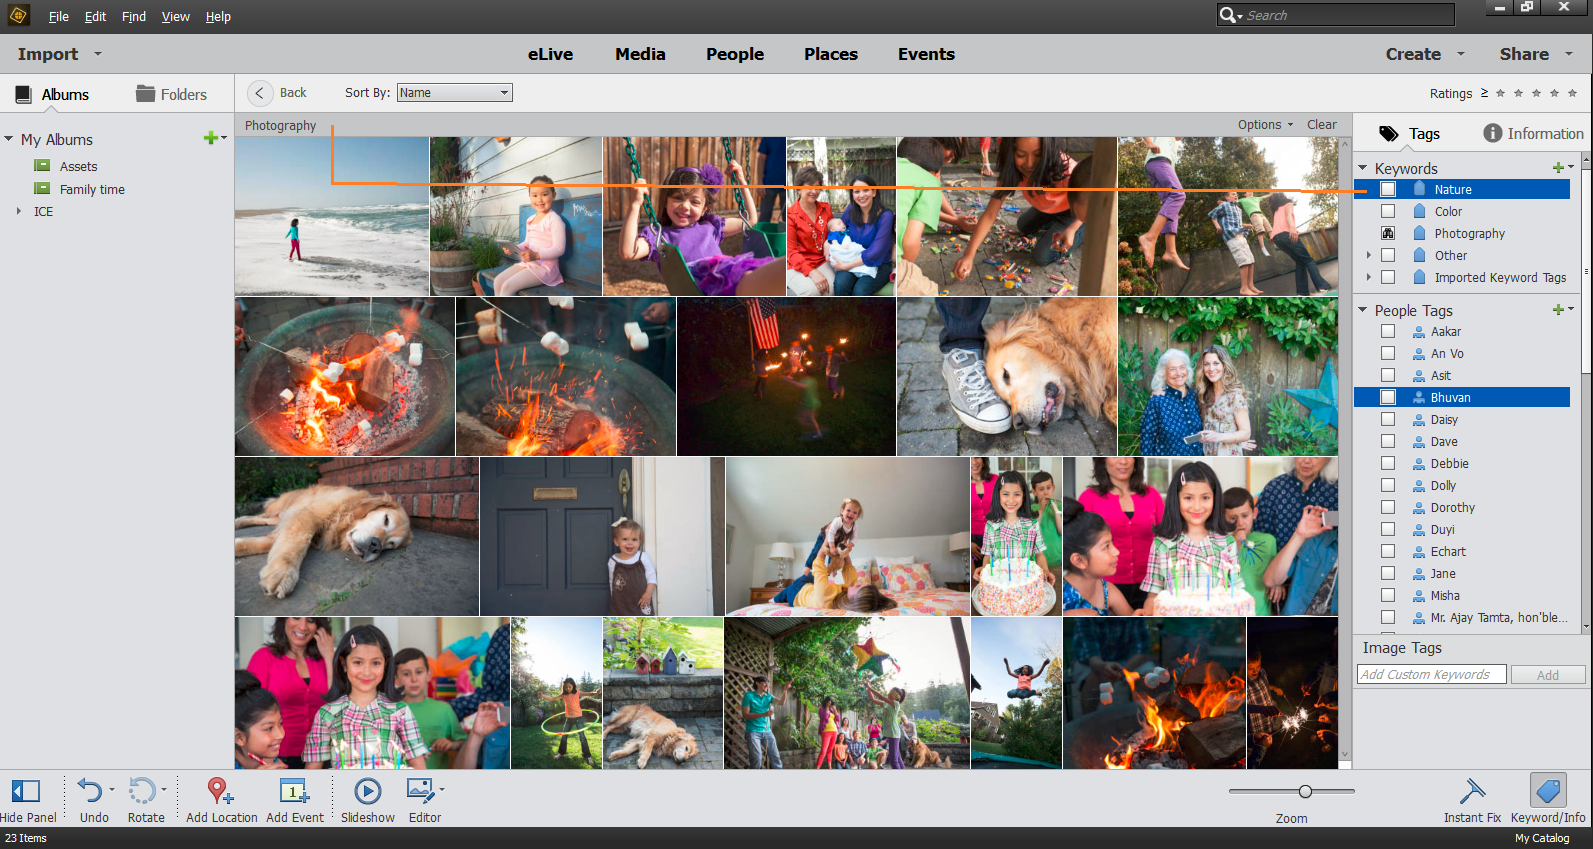The image size is (1593, 849).
Task: Click the Add Event icon
Action: pos(293,791)
